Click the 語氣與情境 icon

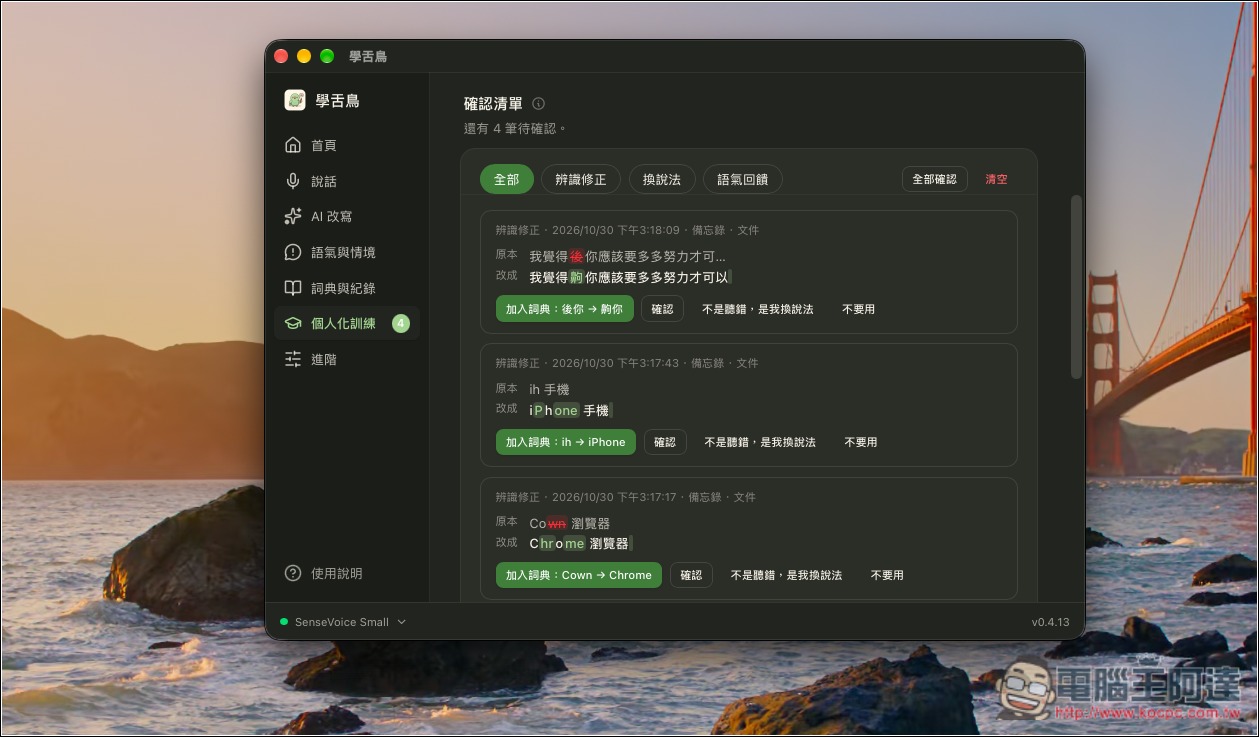(x=293, y=252)
